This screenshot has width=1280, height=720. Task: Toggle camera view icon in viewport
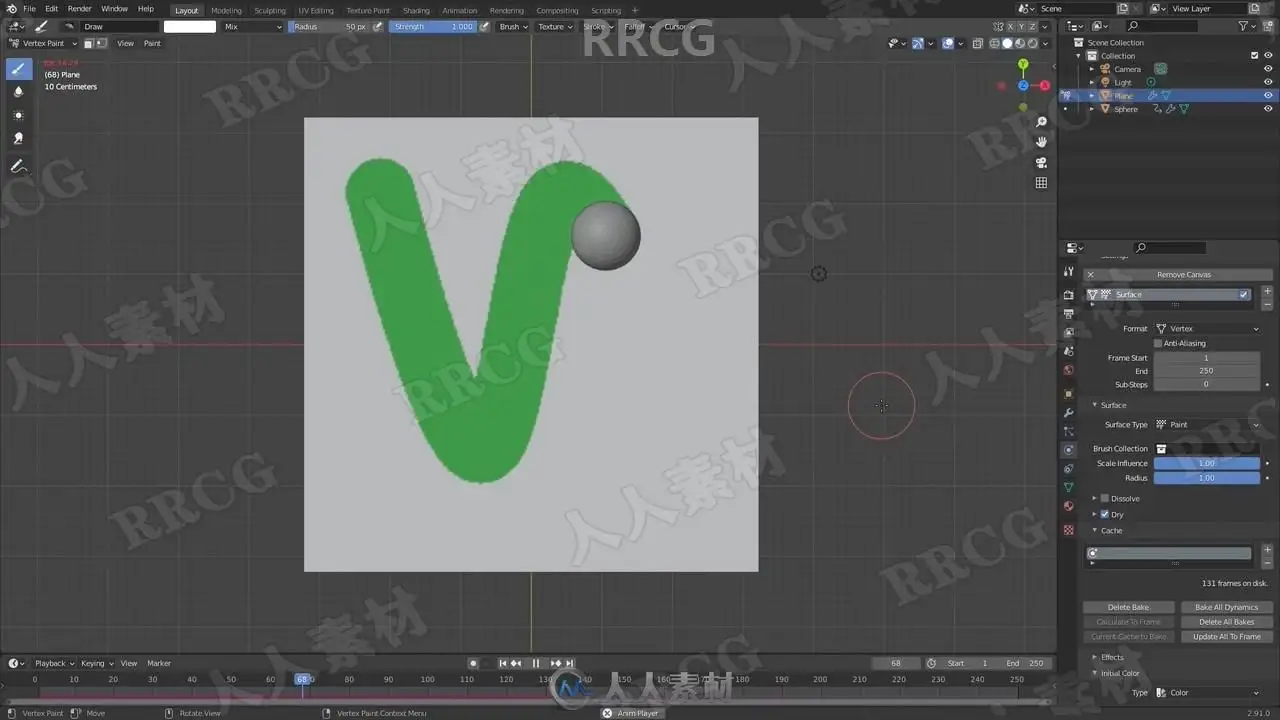tap(1041, 162)
